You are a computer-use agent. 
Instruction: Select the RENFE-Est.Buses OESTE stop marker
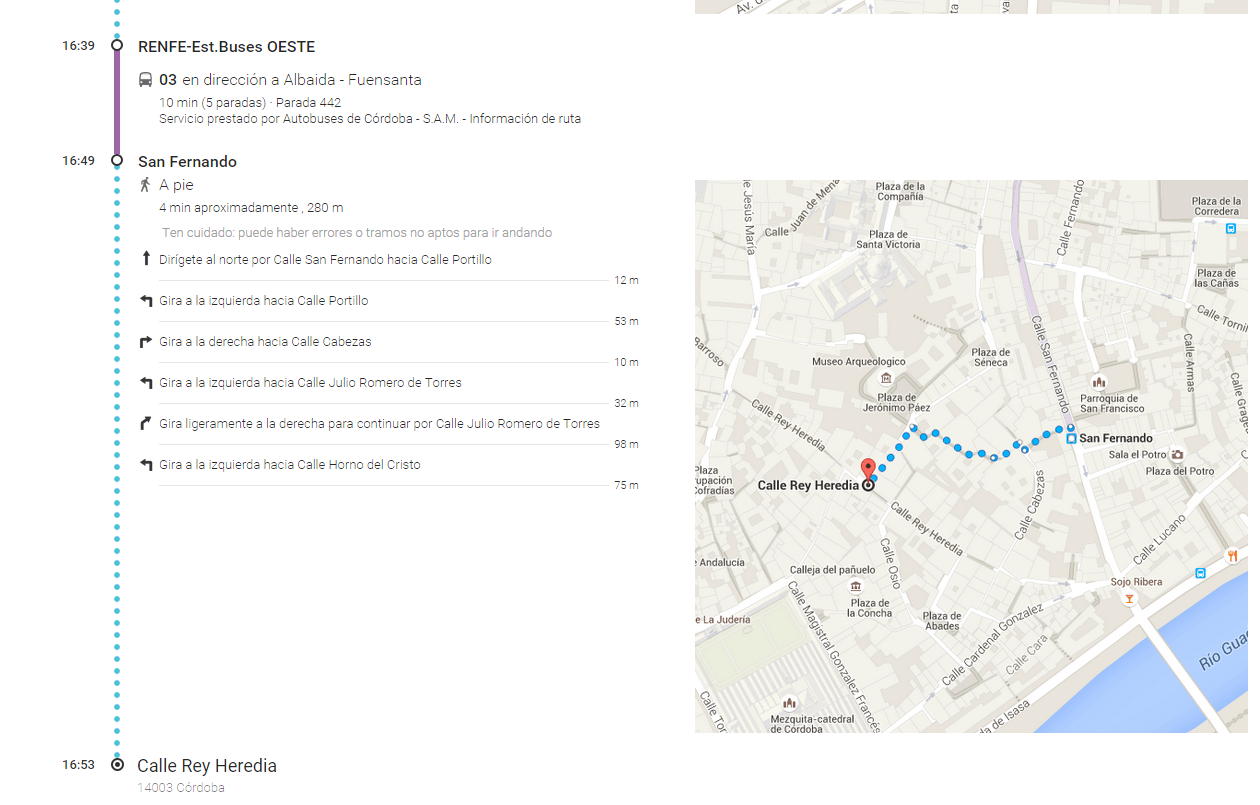tap(117, 46)
